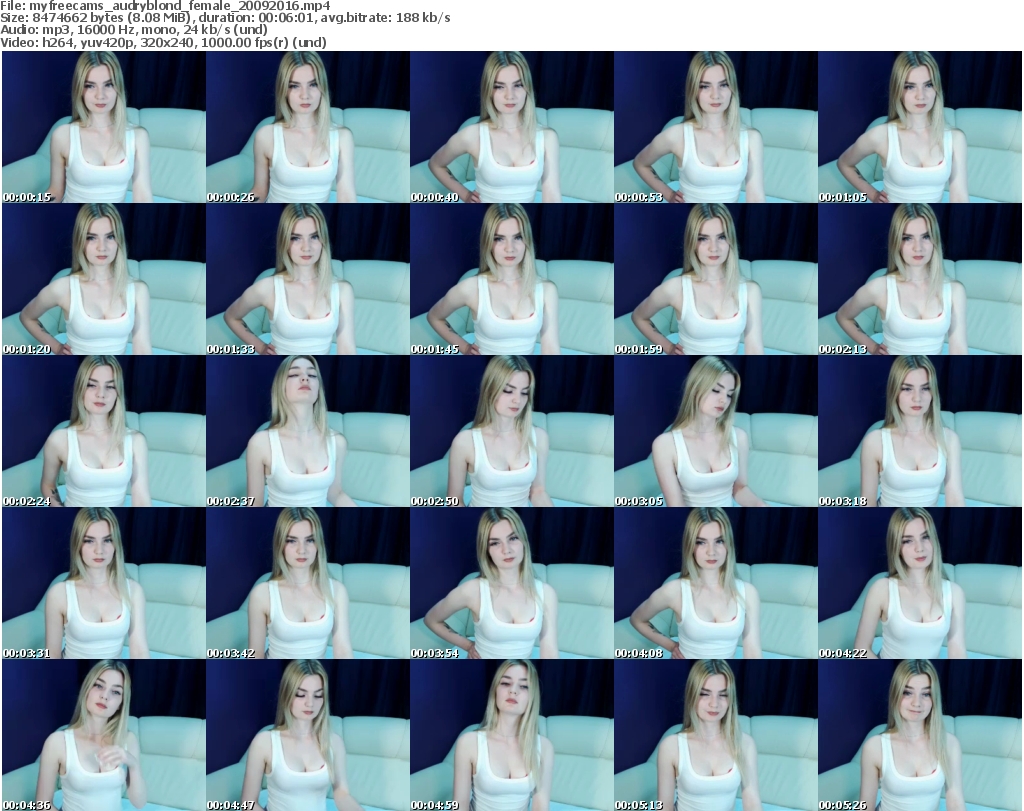Choose the thumbnail frame stamped 00:03:54

511,583
